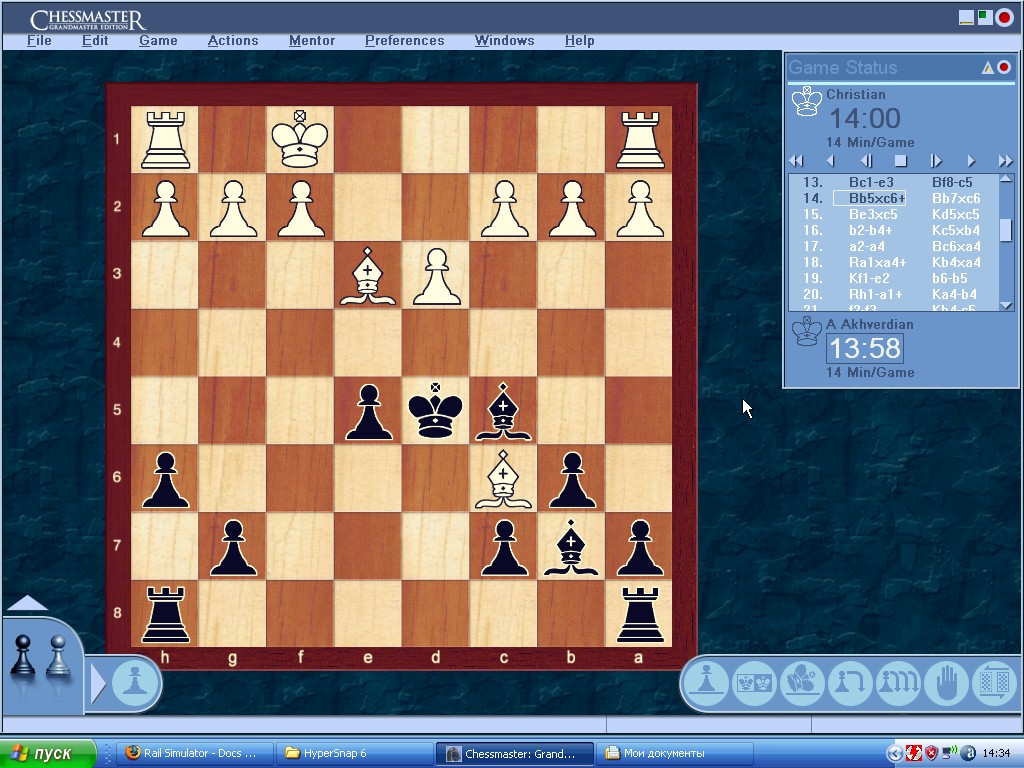Close Game Status panel with red dot
The height and width of the screenshot is (768, 1024).
point(1004,67)
